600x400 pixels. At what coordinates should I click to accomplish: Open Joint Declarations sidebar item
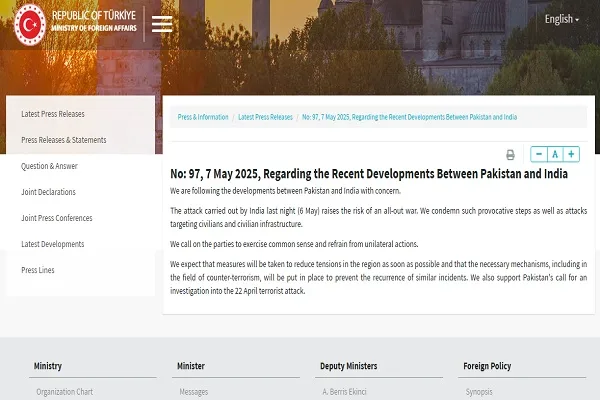click(49, 192)
